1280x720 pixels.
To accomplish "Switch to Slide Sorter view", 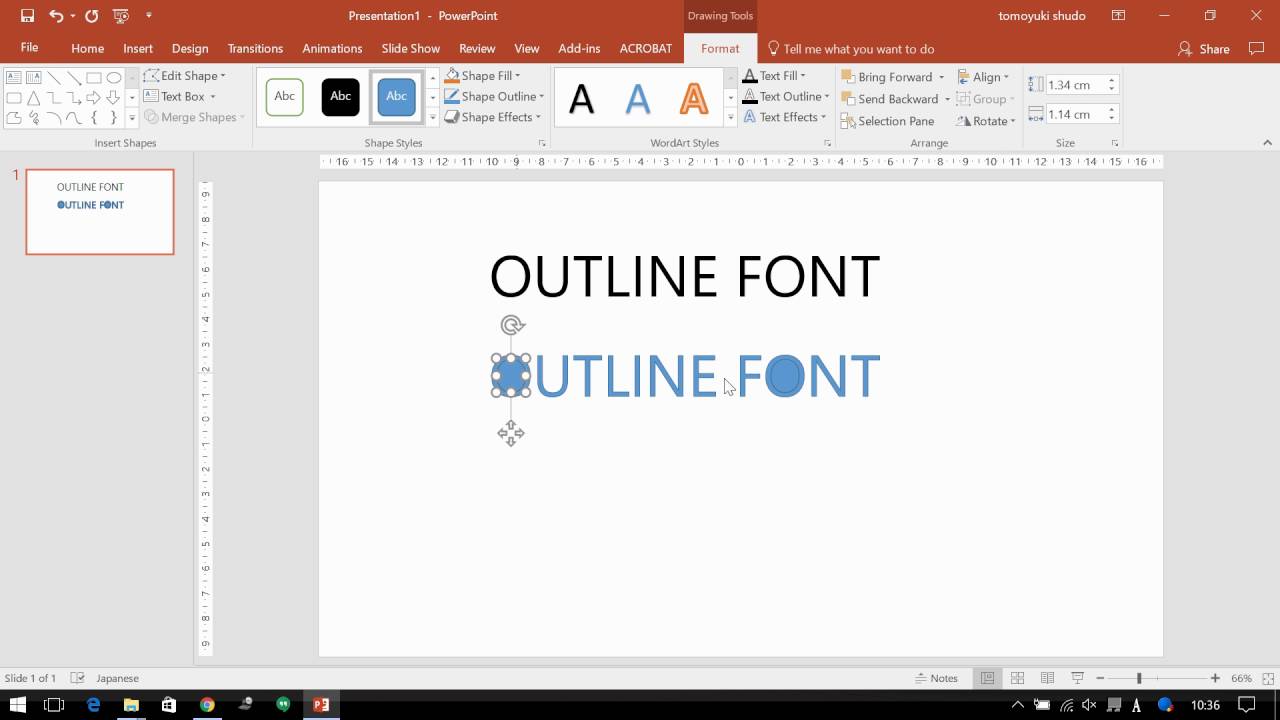I will pos(1017,678).
